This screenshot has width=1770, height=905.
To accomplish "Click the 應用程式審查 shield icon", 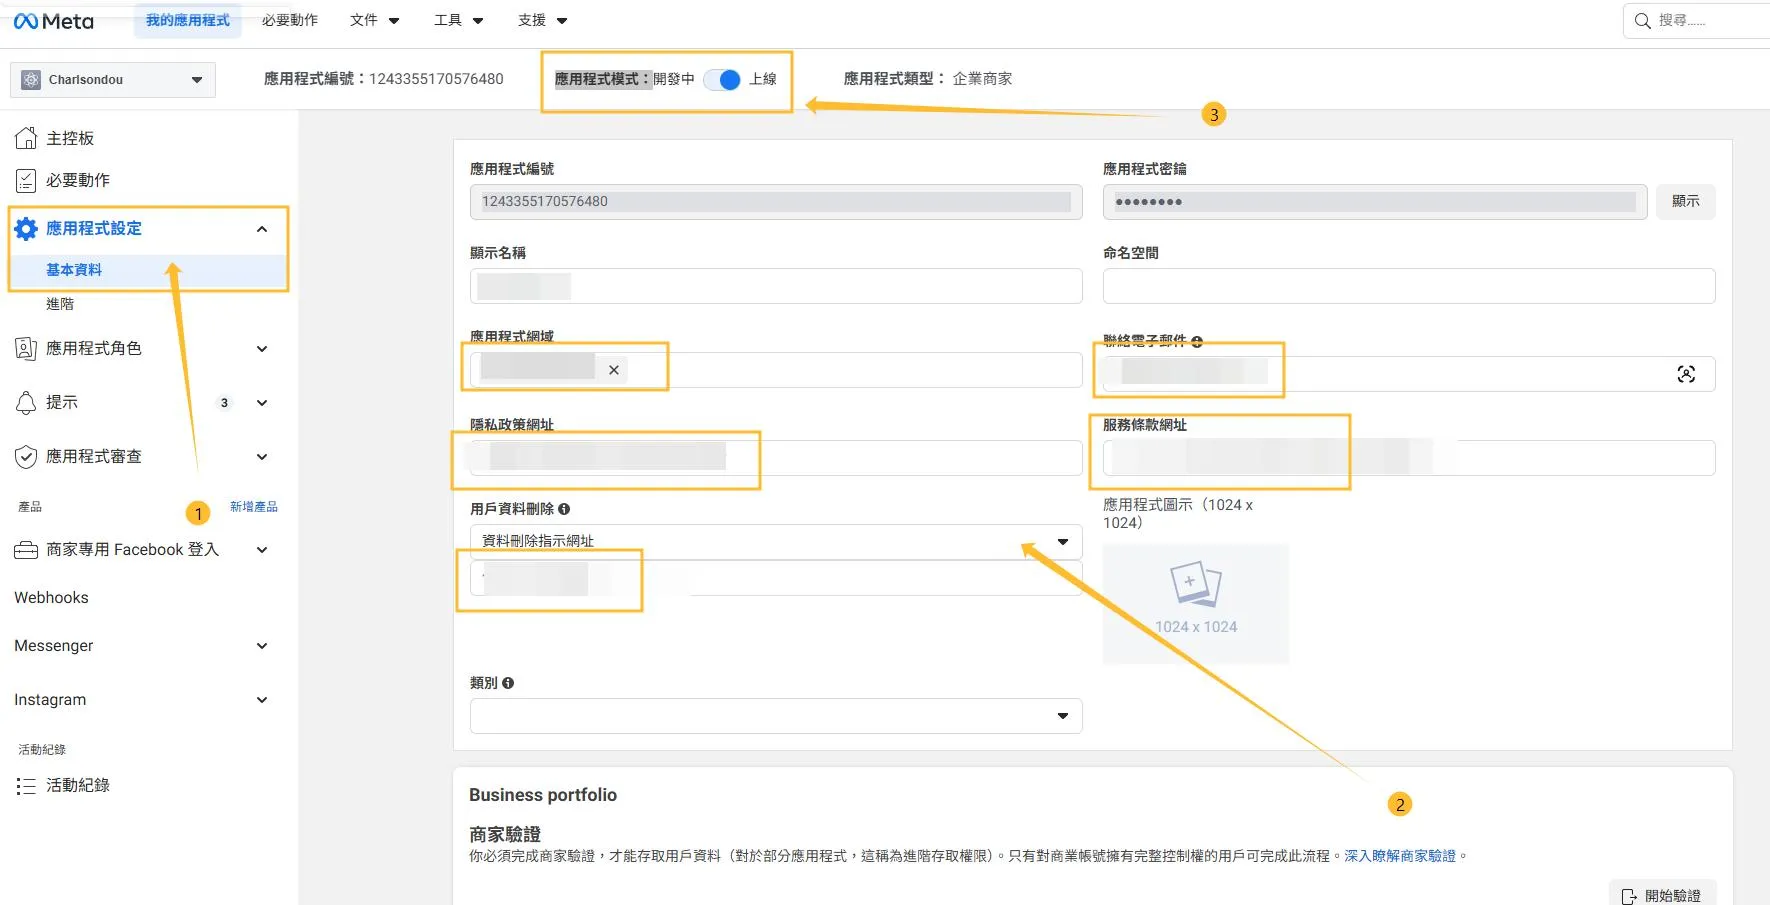I will [x=26, y=457].
